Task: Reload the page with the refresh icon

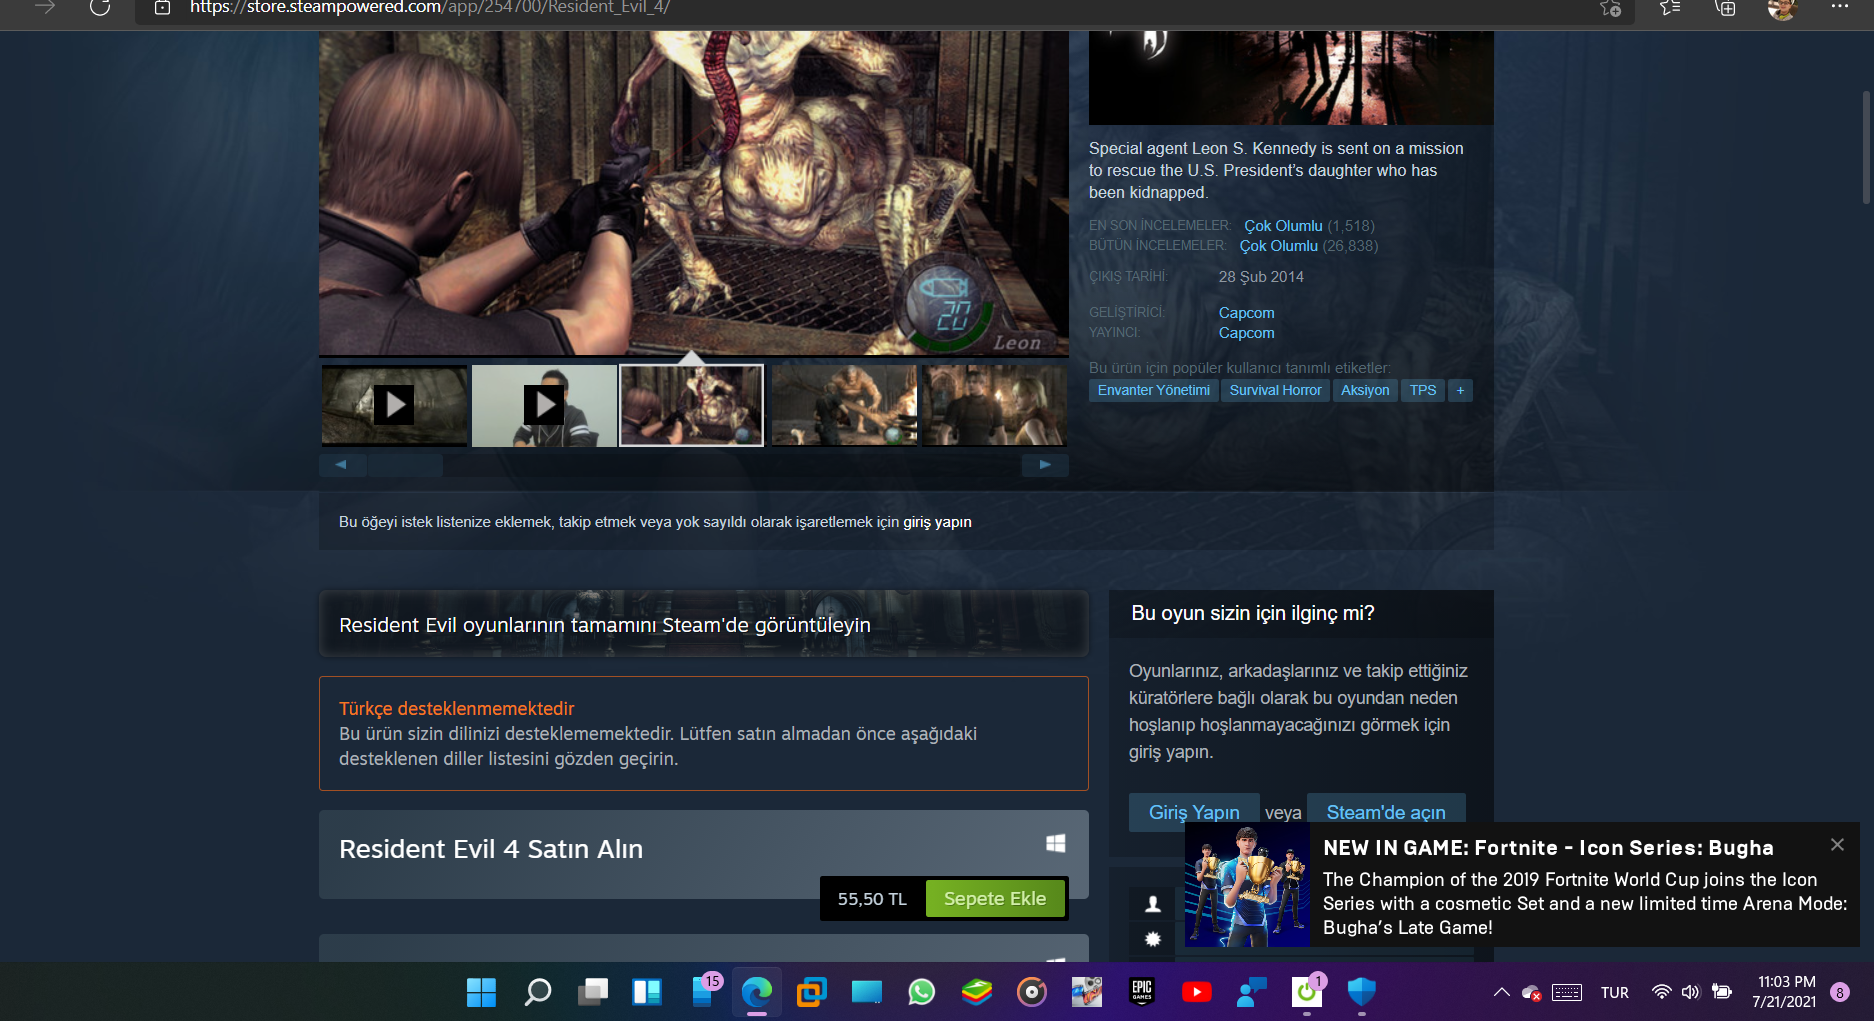Action: 100,8
